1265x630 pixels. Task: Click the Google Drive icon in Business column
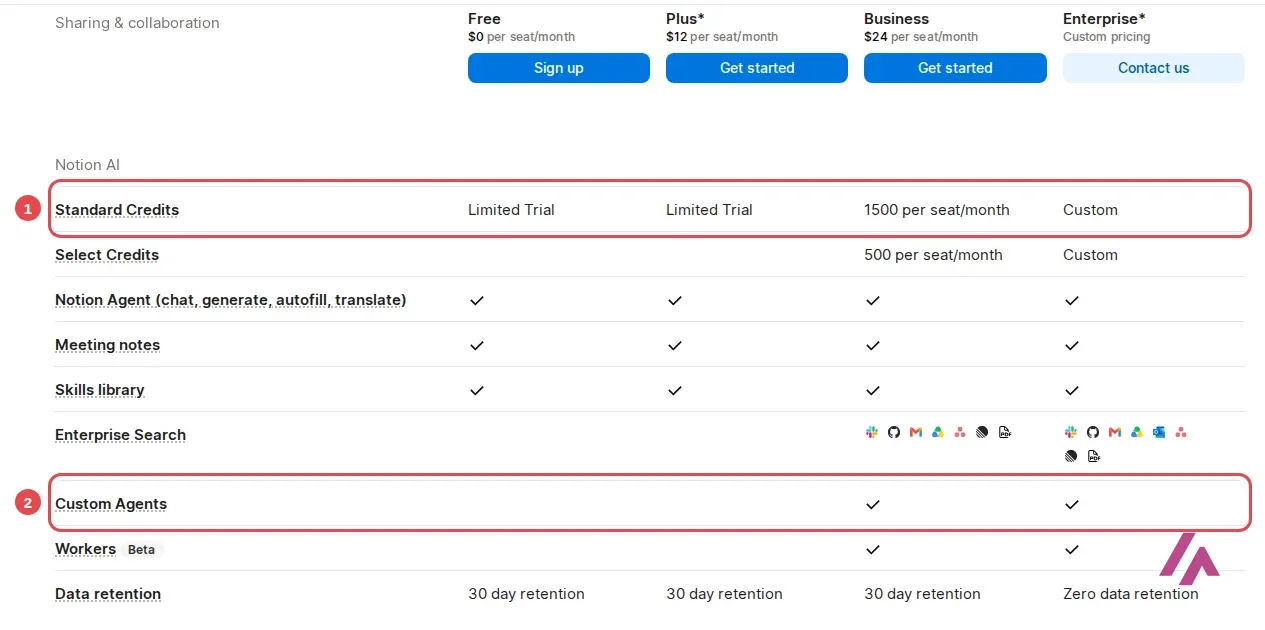point(938,432)
